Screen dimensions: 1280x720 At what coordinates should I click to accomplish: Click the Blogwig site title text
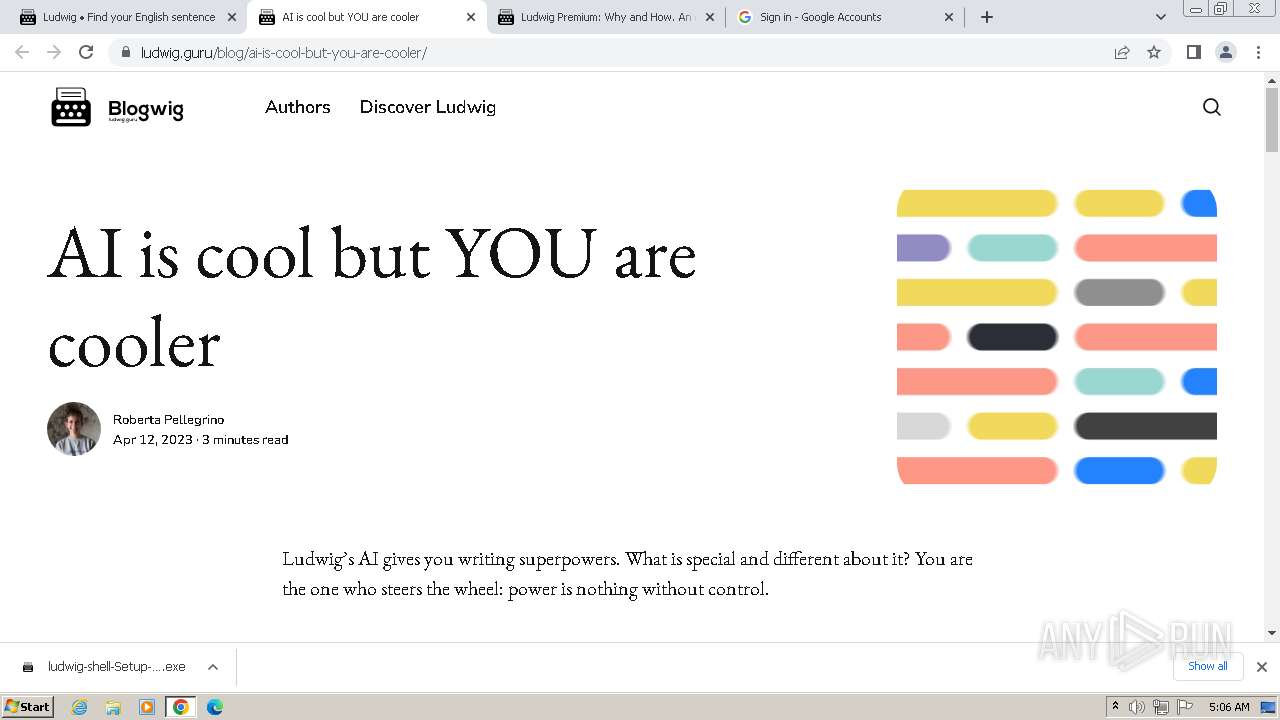click(146, 109)
